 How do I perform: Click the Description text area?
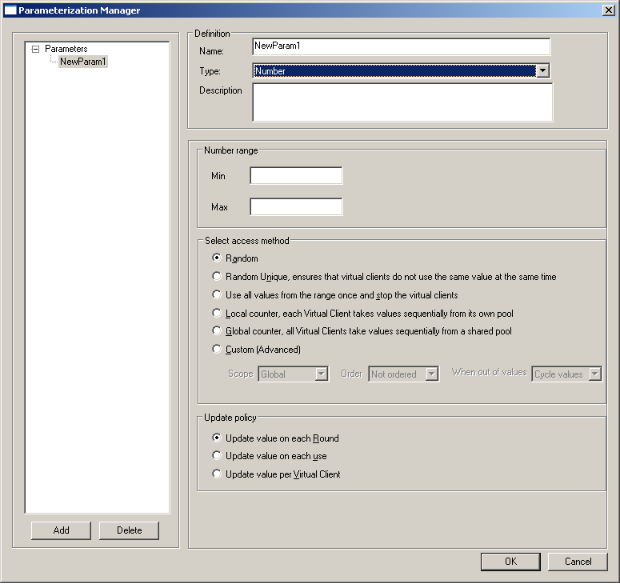point(403,102)
